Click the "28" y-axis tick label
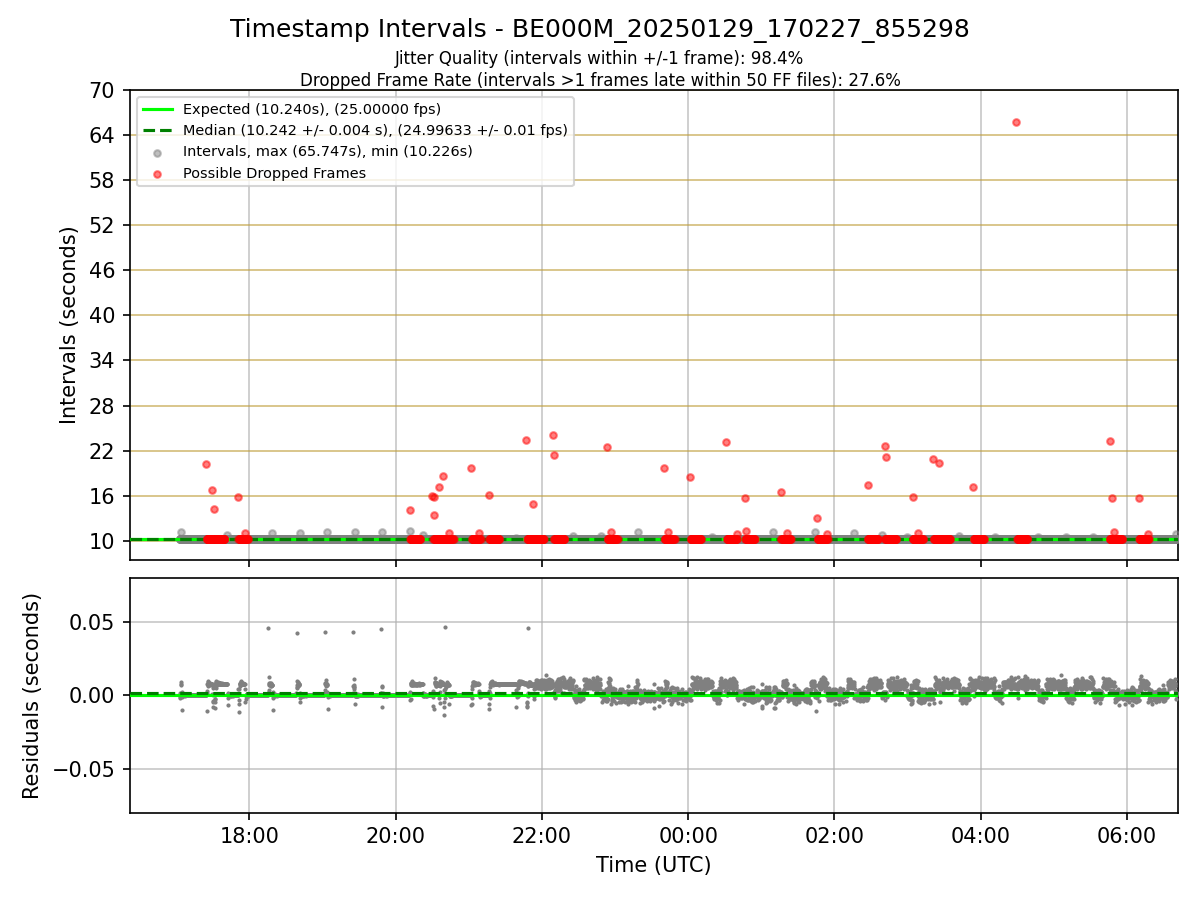The height and width of the screenshot is (900, 1200). [x=102, y=406]
